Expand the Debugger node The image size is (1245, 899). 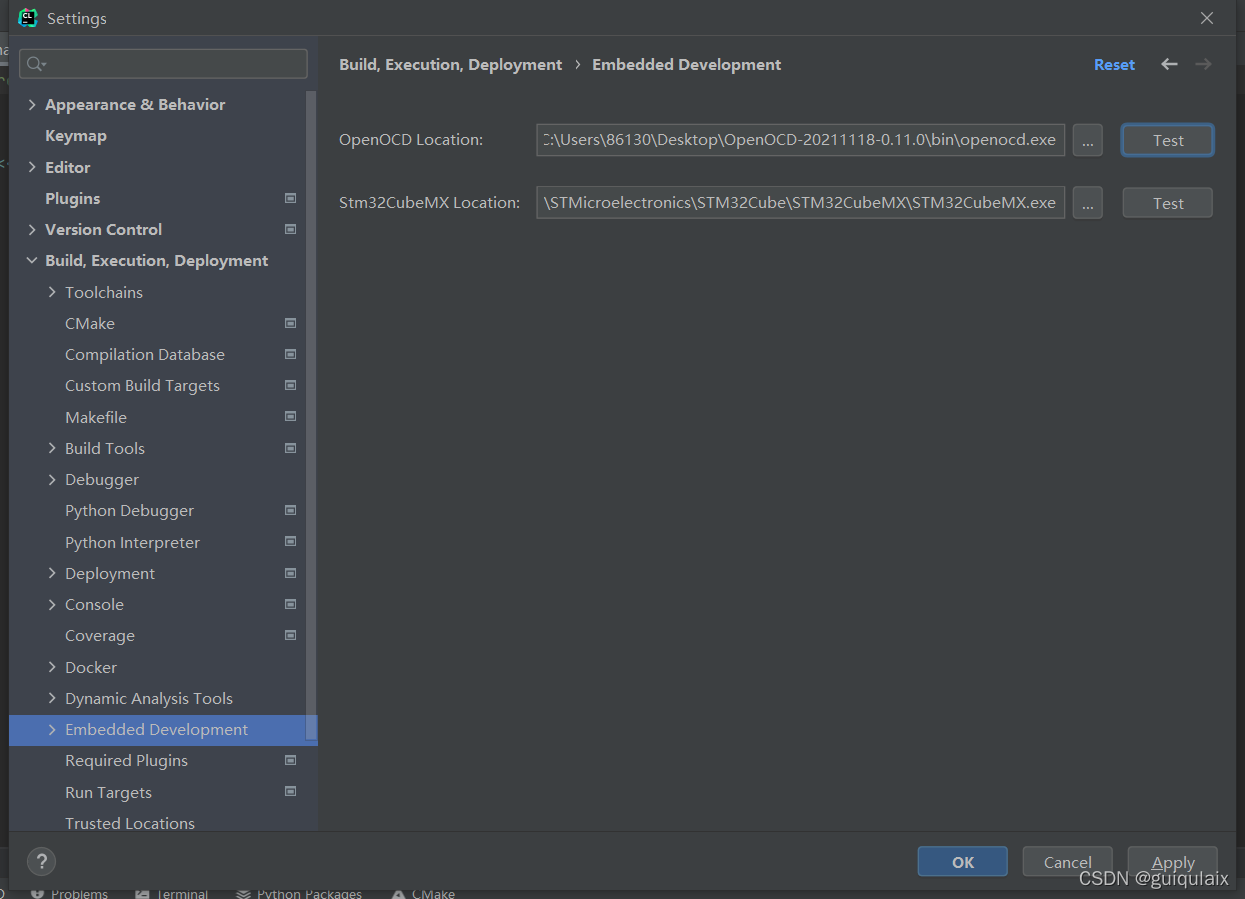pyautogui.click(x=52, y=479)
